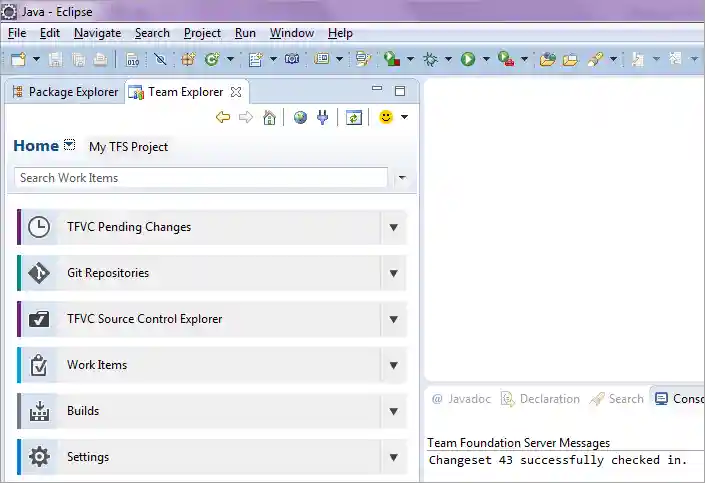
Task: Click the camera-shaped toolbar icon
Action: click(292, 59)
